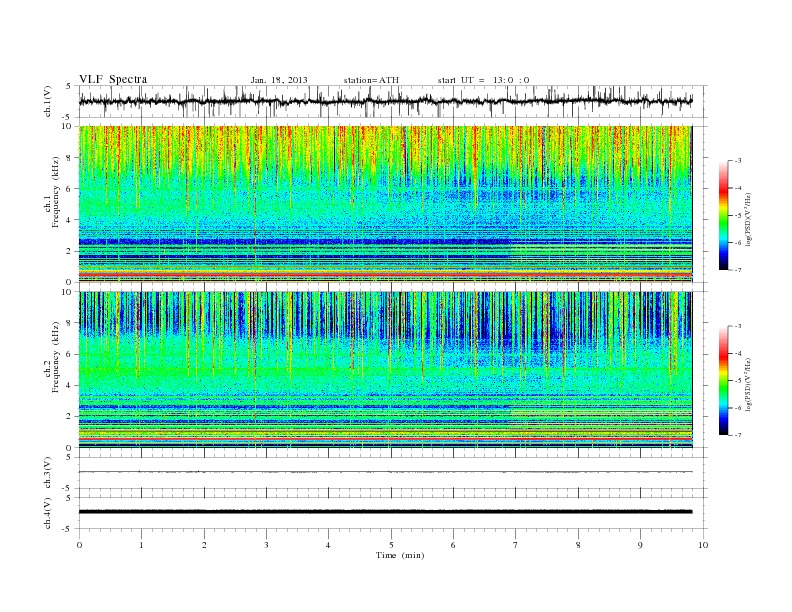Click inside the ch.1 spectrogram panel
Image resolution: width=792 pixels, height=612 pixels.
pyautogui.click(x=385, y=204)
